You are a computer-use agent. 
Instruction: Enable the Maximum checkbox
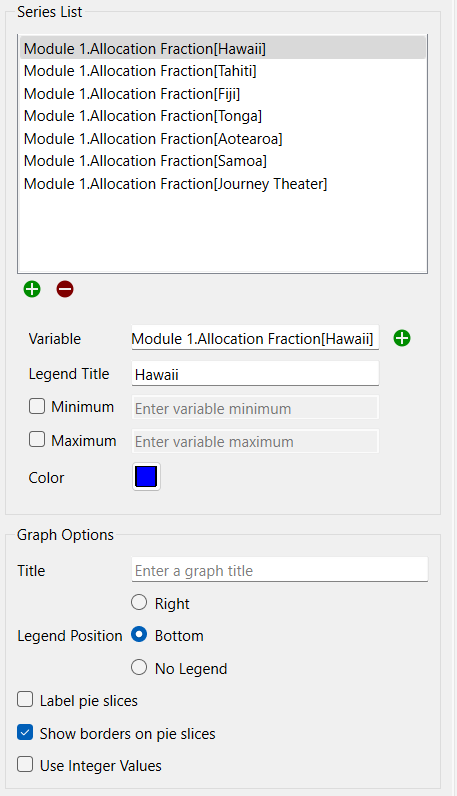point(37,440)
